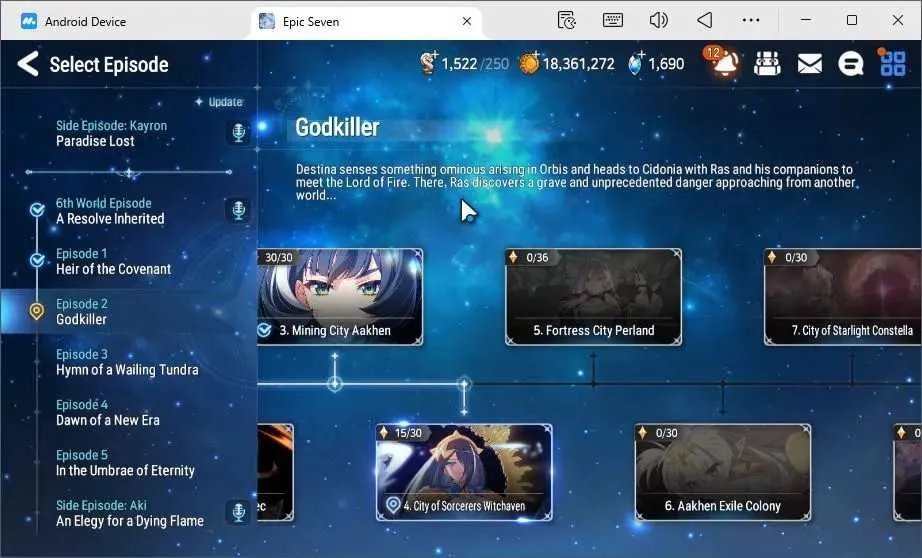922x558 pixels.
Task: Add energy via the 1,522 stamina icon
Action: click(429, 63)
